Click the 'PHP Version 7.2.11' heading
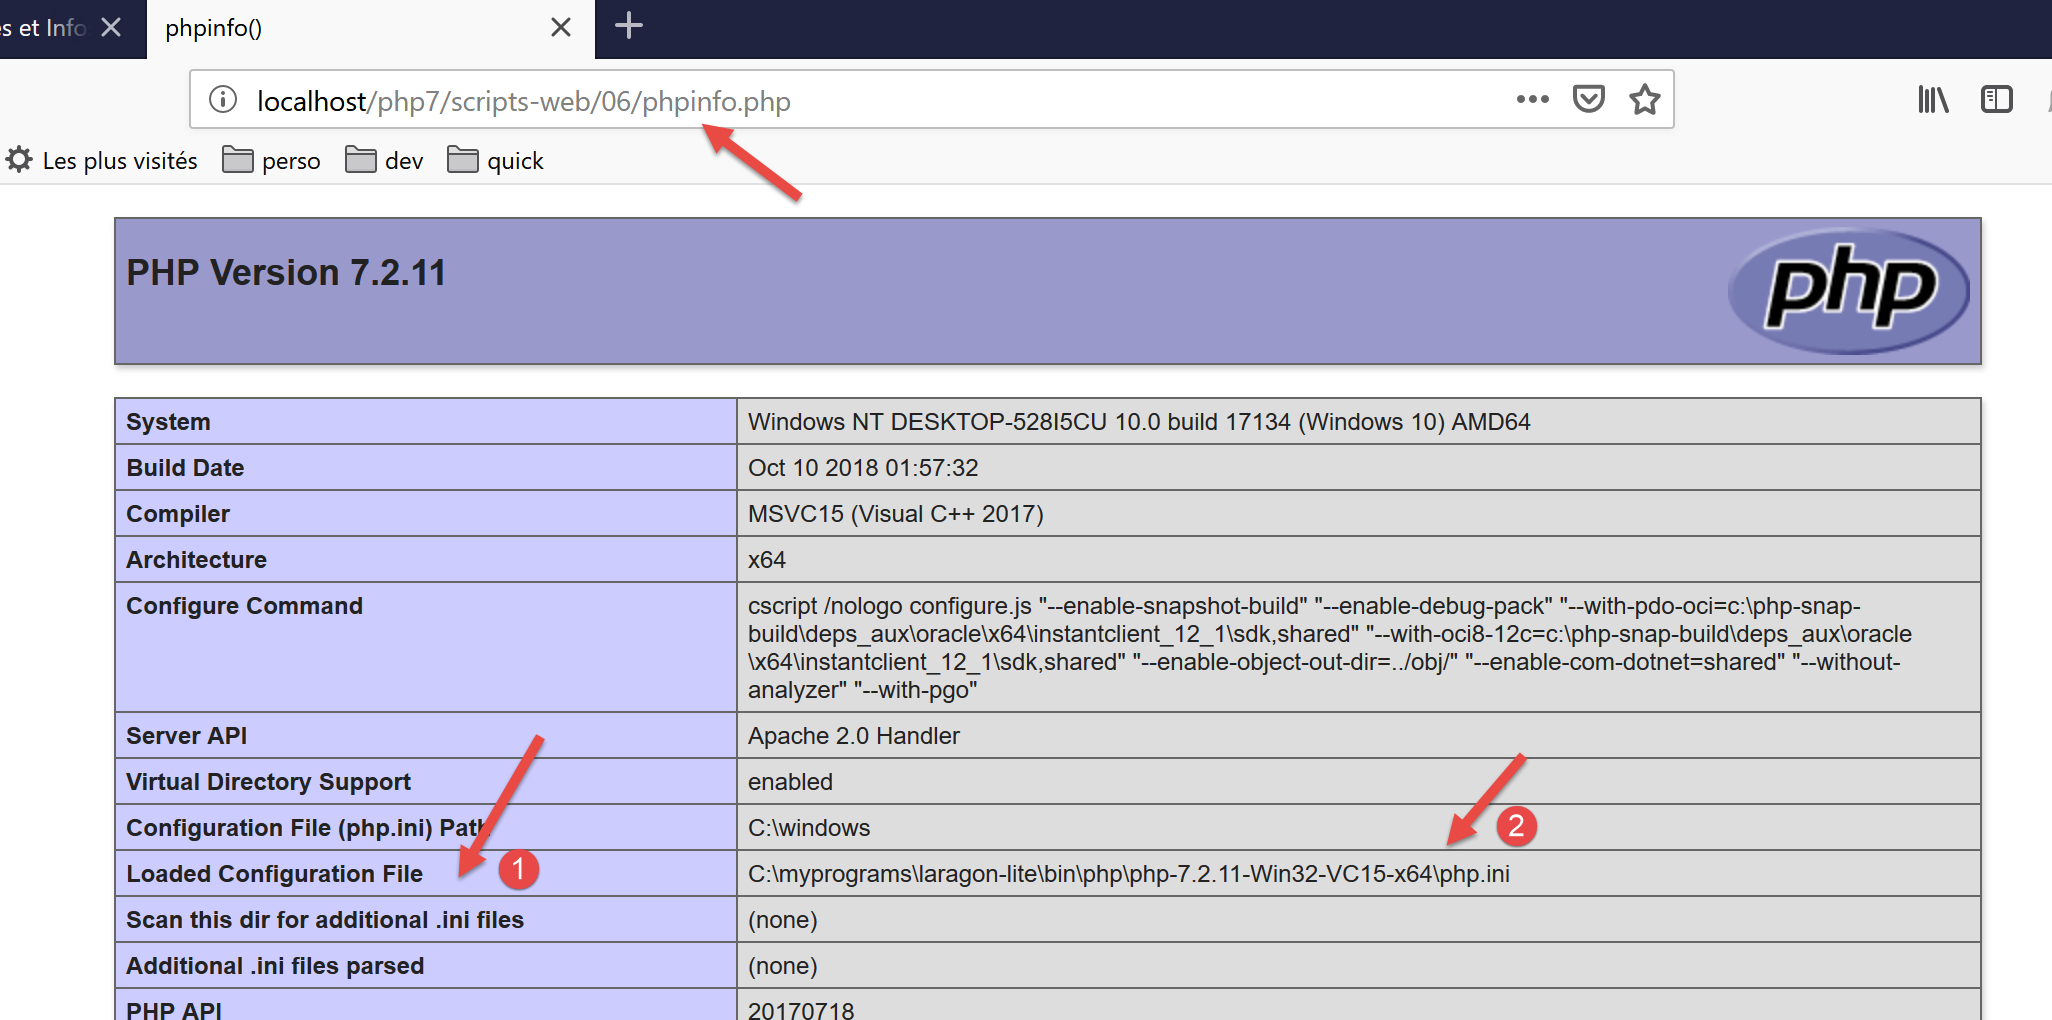 pyautogui.click(x=286, y=273)
